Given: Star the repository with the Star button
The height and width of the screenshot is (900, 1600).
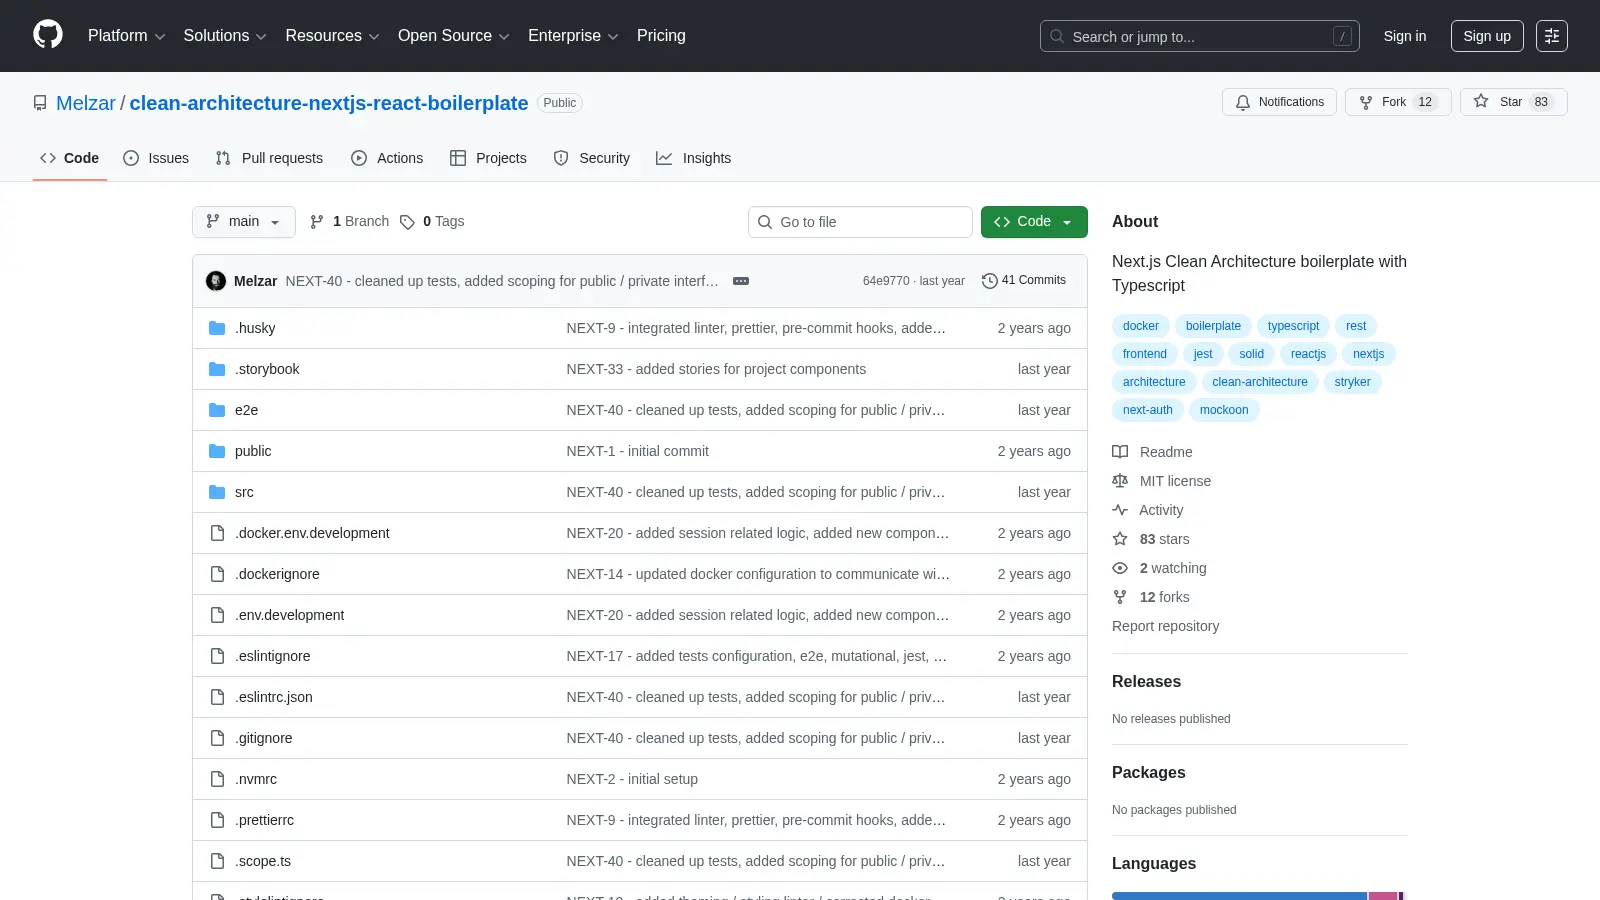Looking at the screenshot, I should click(x=1514, y=102).
